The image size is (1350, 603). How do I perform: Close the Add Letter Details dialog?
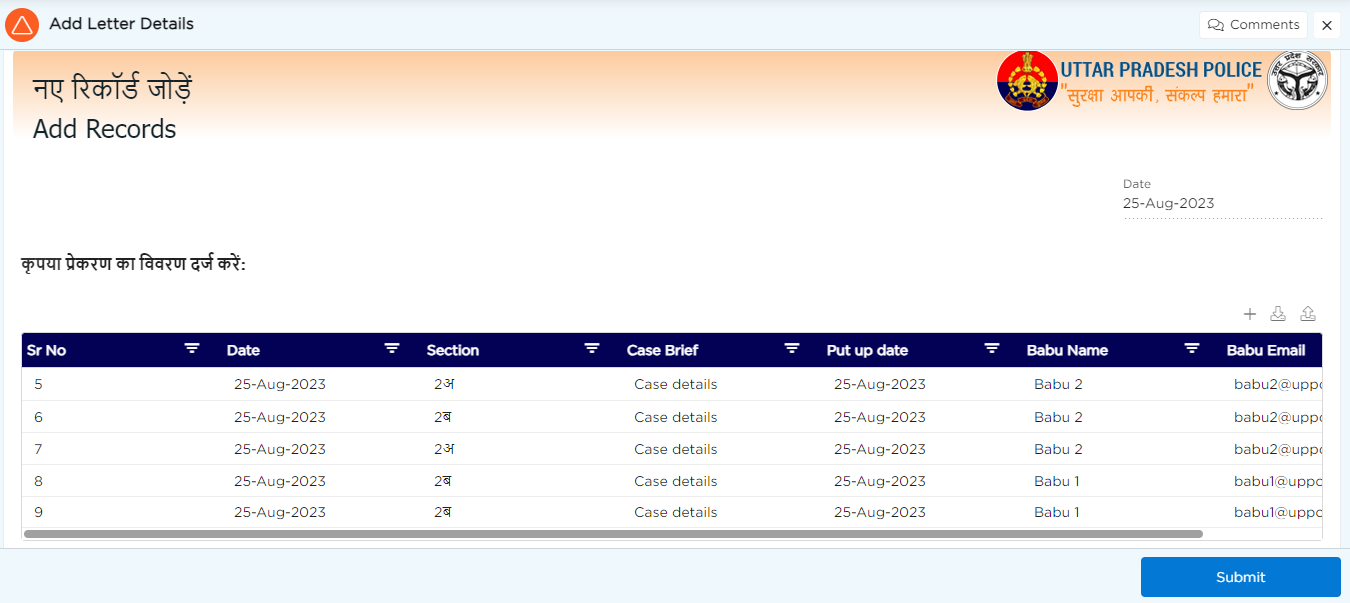(1327, 25)
